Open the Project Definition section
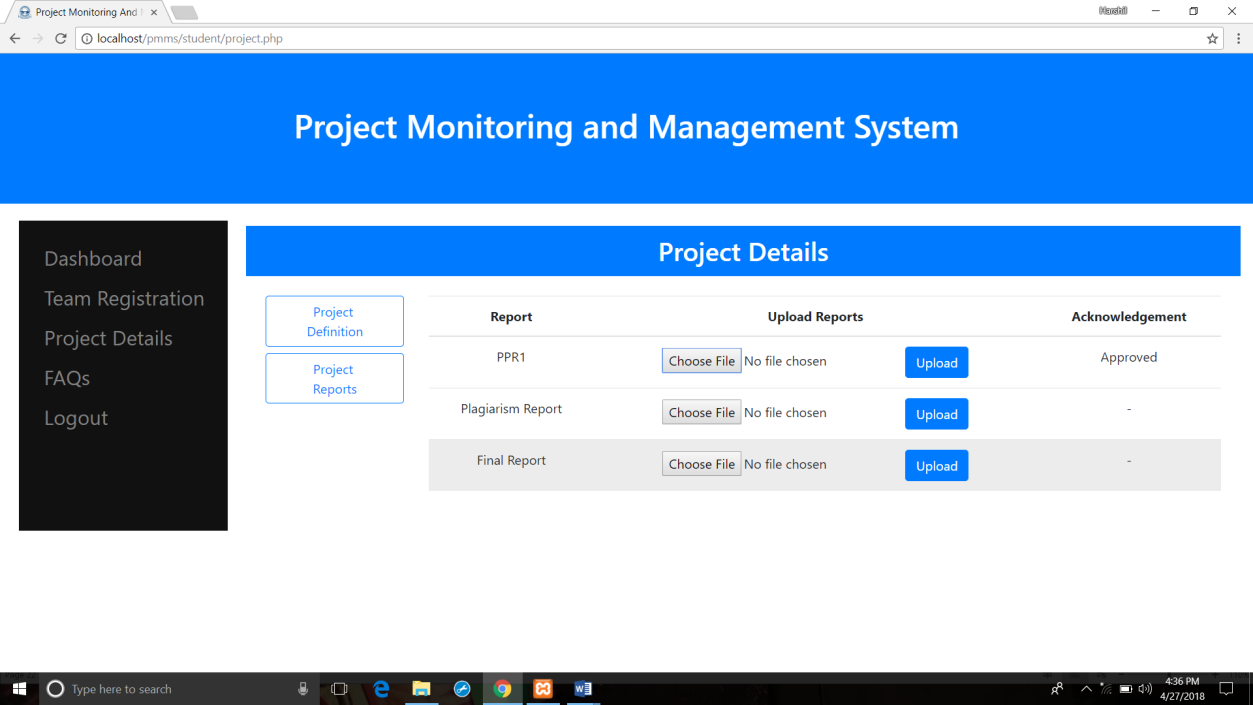Screen dimensions: 1253x705 coord(334,321)
